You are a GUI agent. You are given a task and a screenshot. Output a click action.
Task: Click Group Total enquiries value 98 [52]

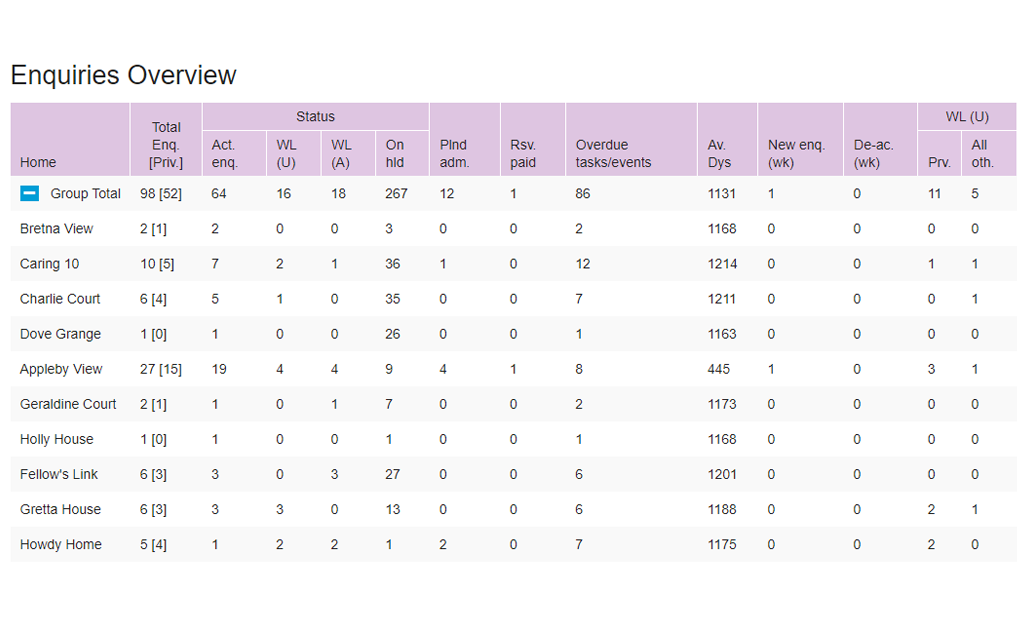pos(161,194)
